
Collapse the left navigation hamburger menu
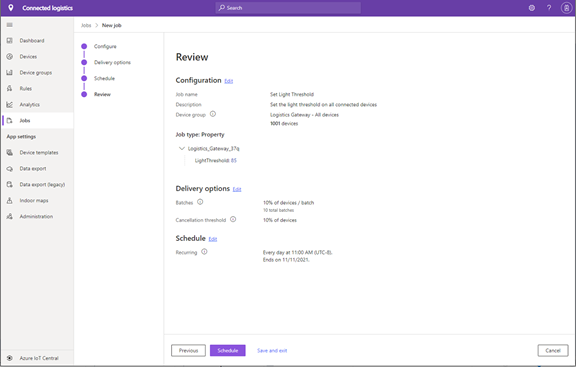(x=10, y=25)
